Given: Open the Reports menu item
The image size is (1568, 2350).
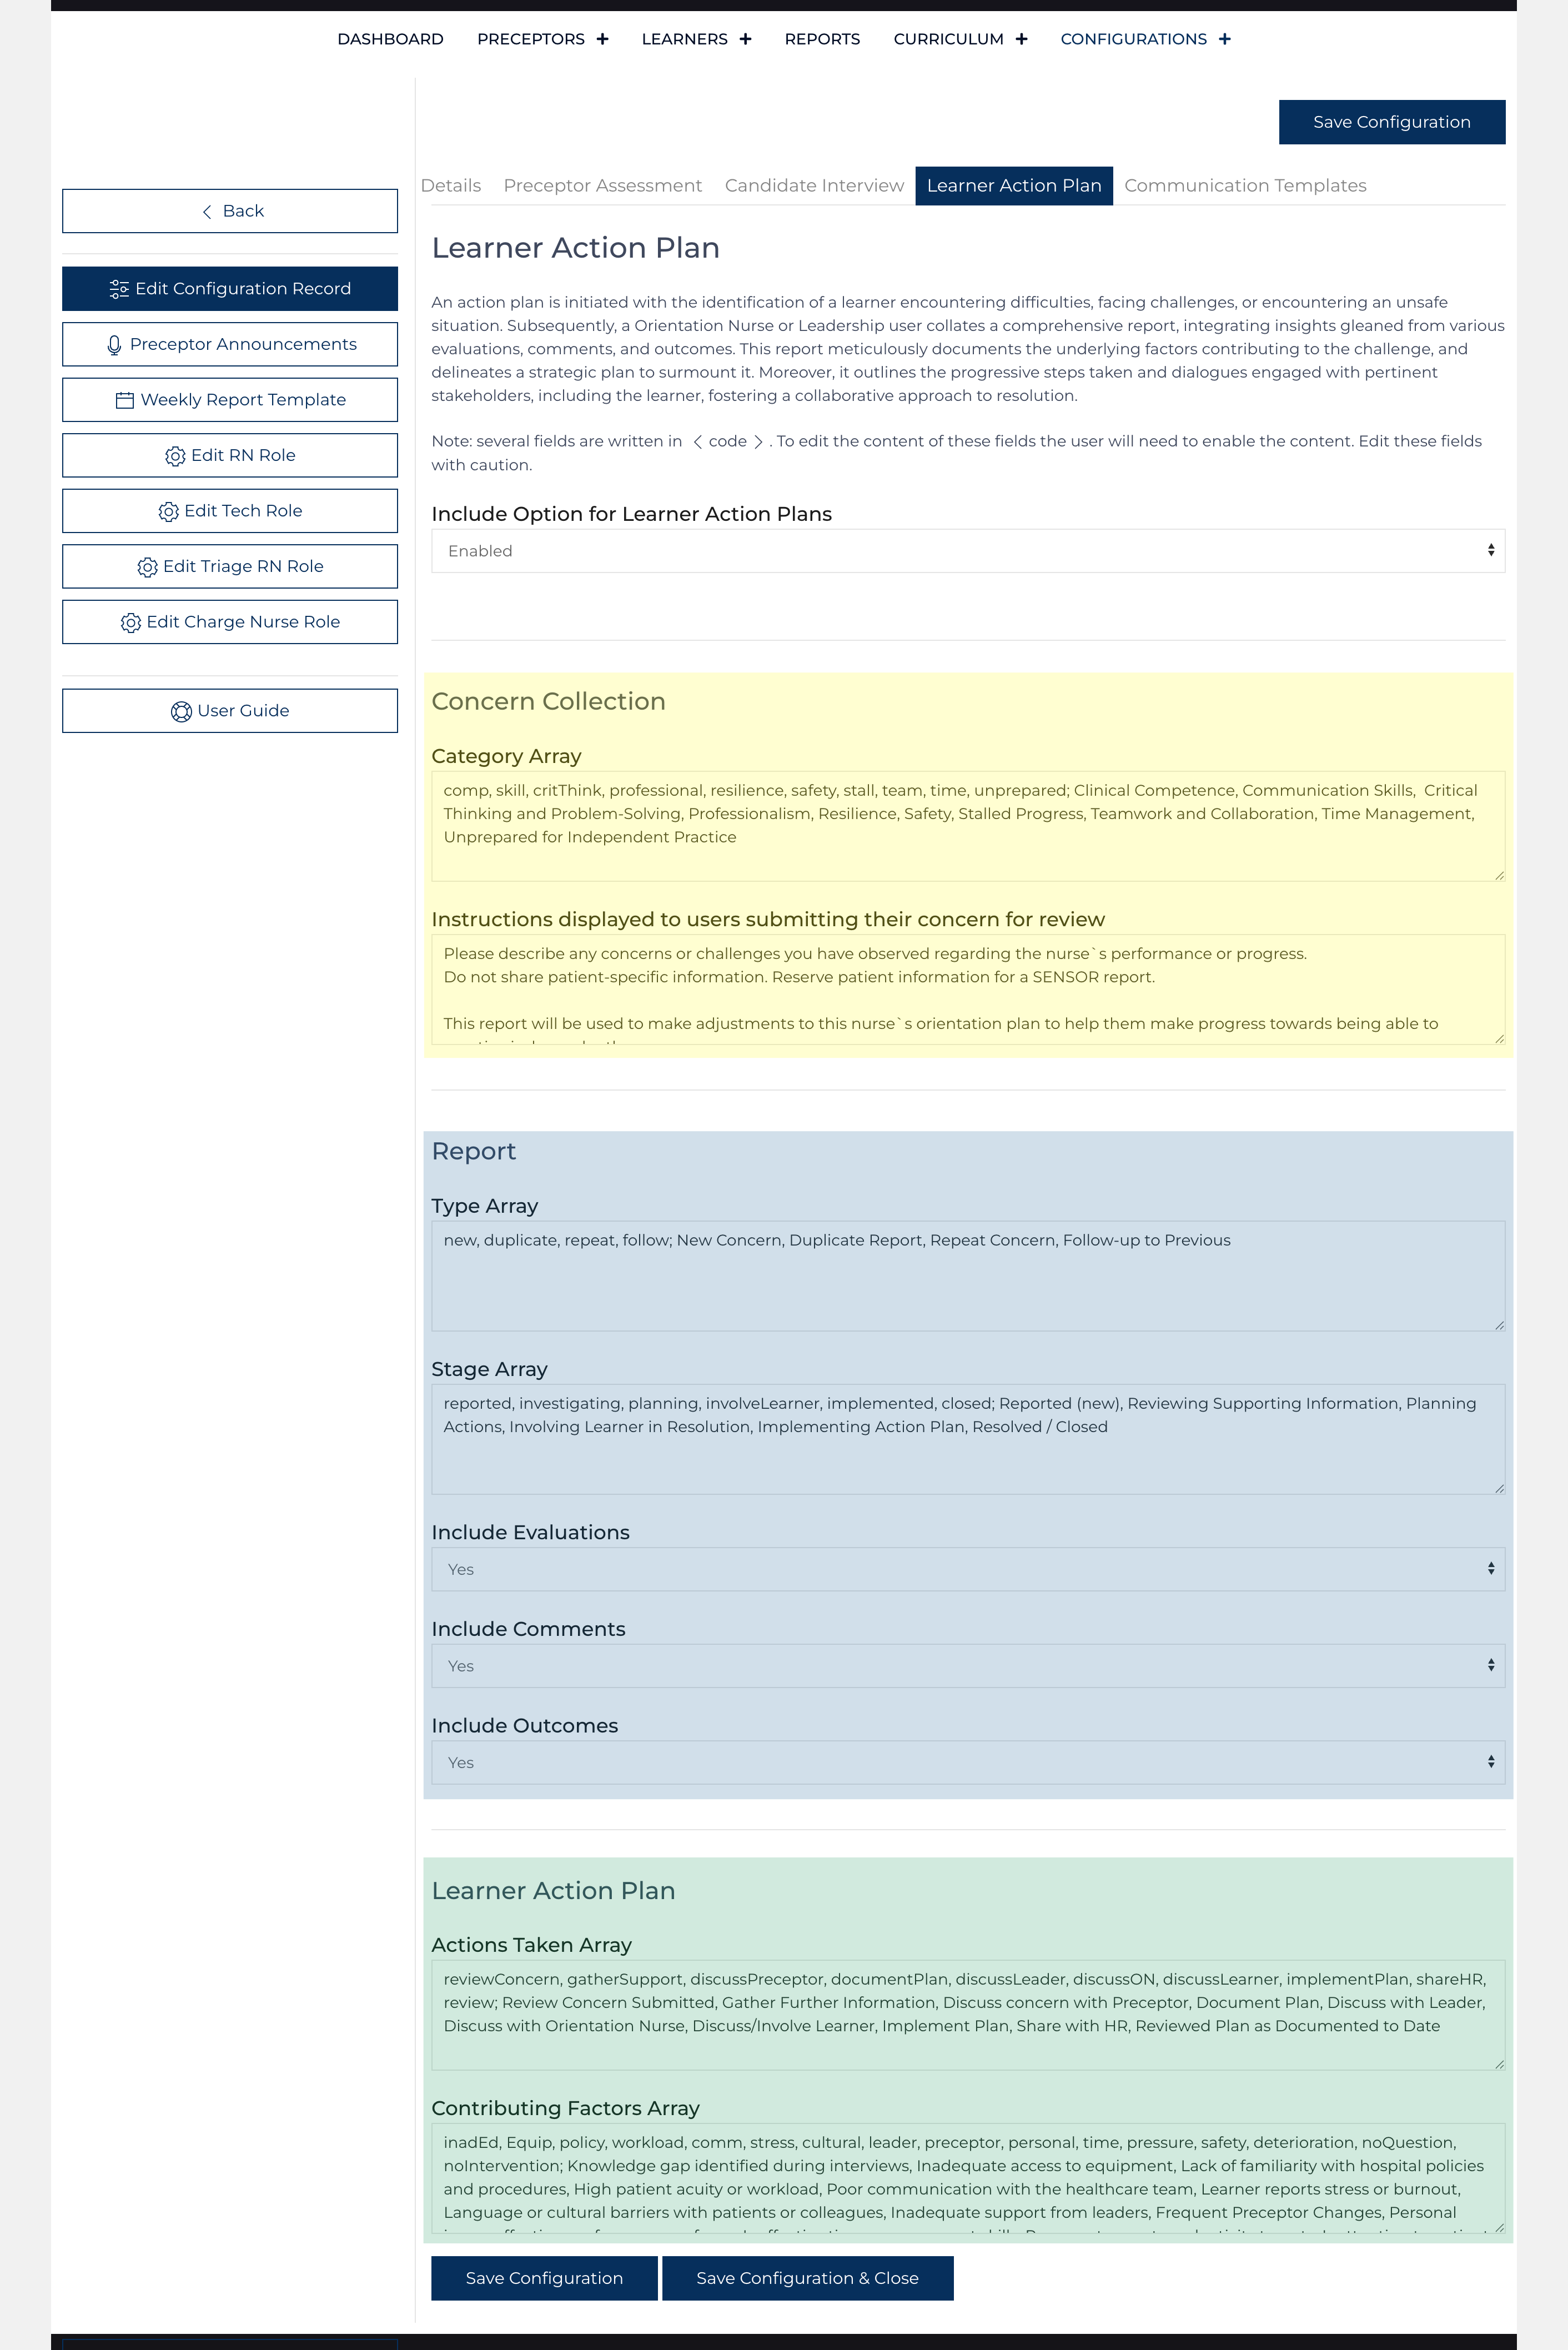Looking at the screenshot, I should 821,39.
